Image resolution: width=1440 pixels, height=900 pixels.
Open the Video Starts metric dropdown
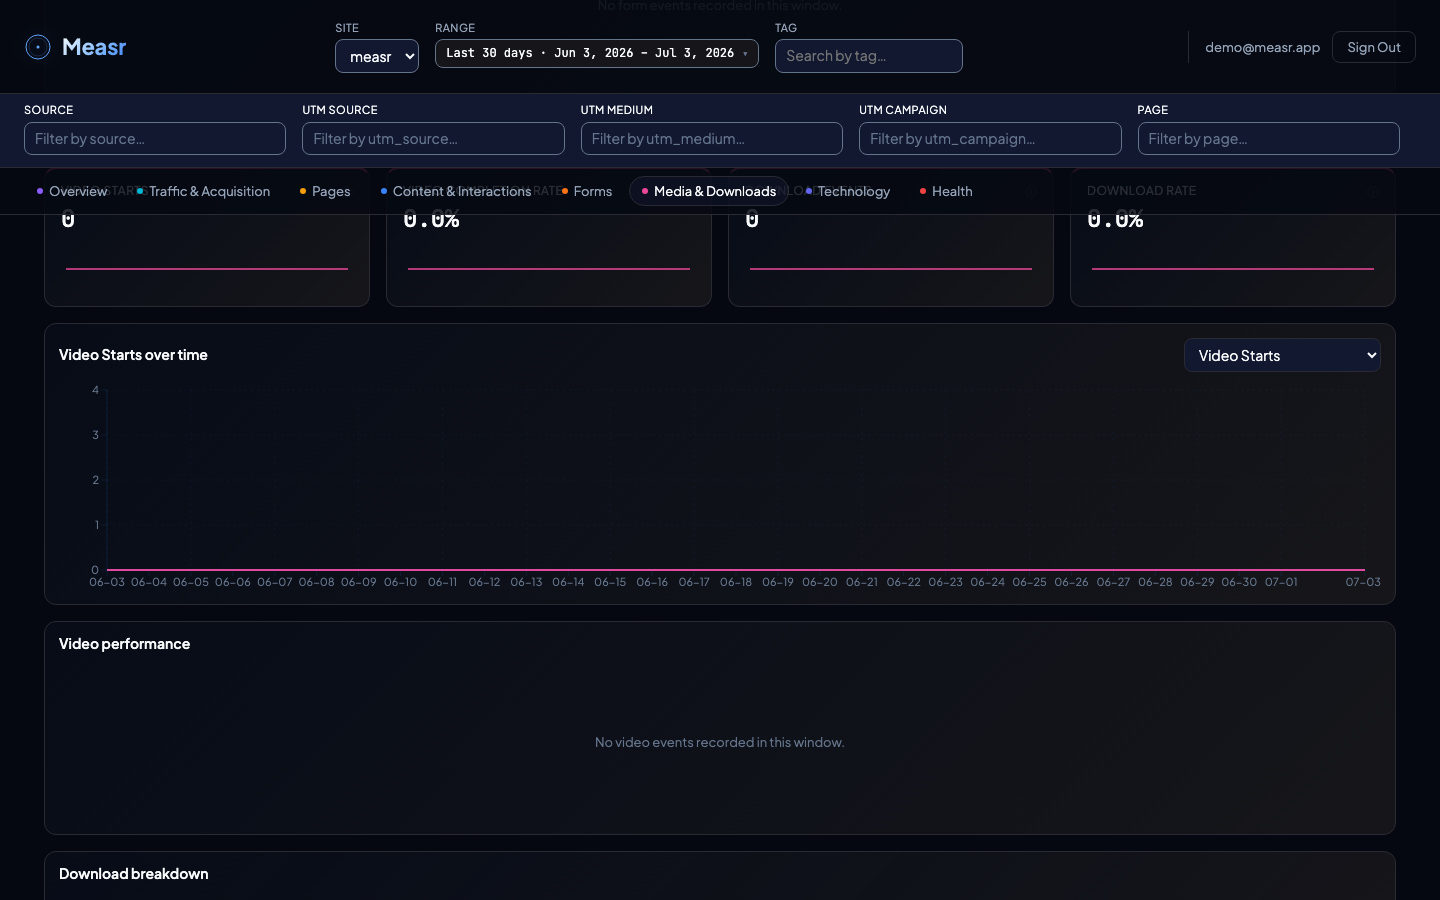pyautogui.click(x=1282, y=355)
